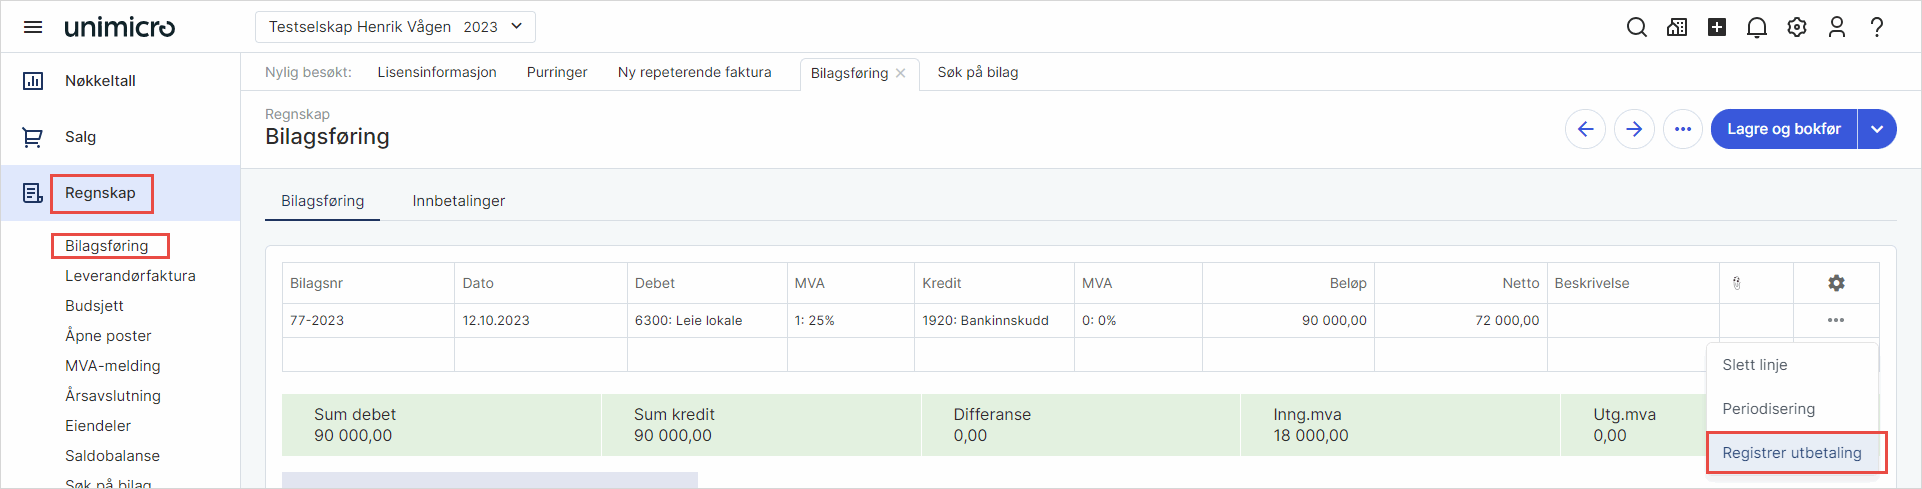Click the plus create-new icon
The height and width of the screenshot is (489, 1922).
point(1717,27)
